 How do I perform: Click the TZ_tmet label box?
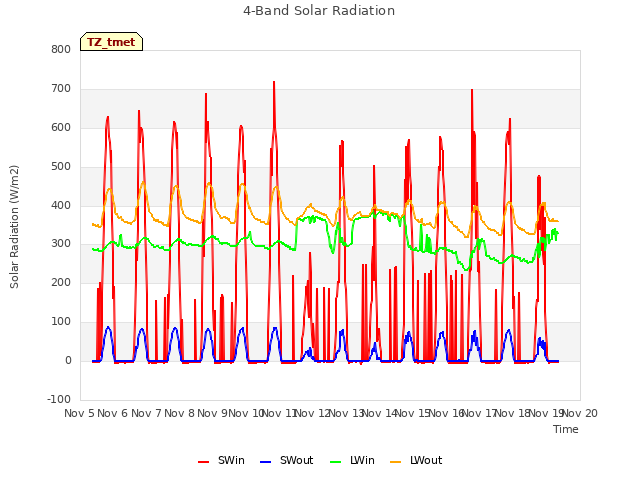click(111, 42)
